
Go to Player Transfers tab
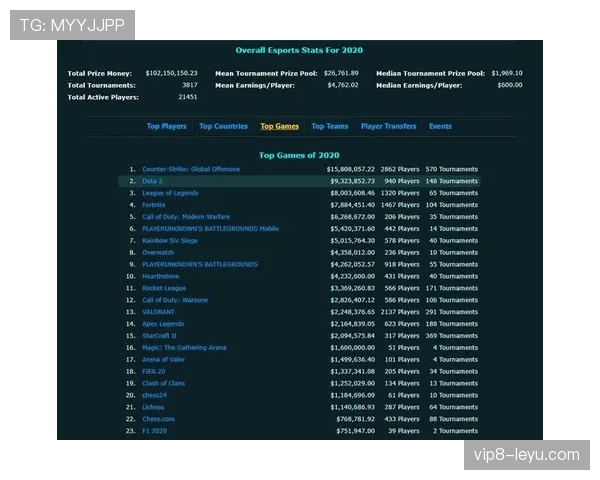point(388,126)
